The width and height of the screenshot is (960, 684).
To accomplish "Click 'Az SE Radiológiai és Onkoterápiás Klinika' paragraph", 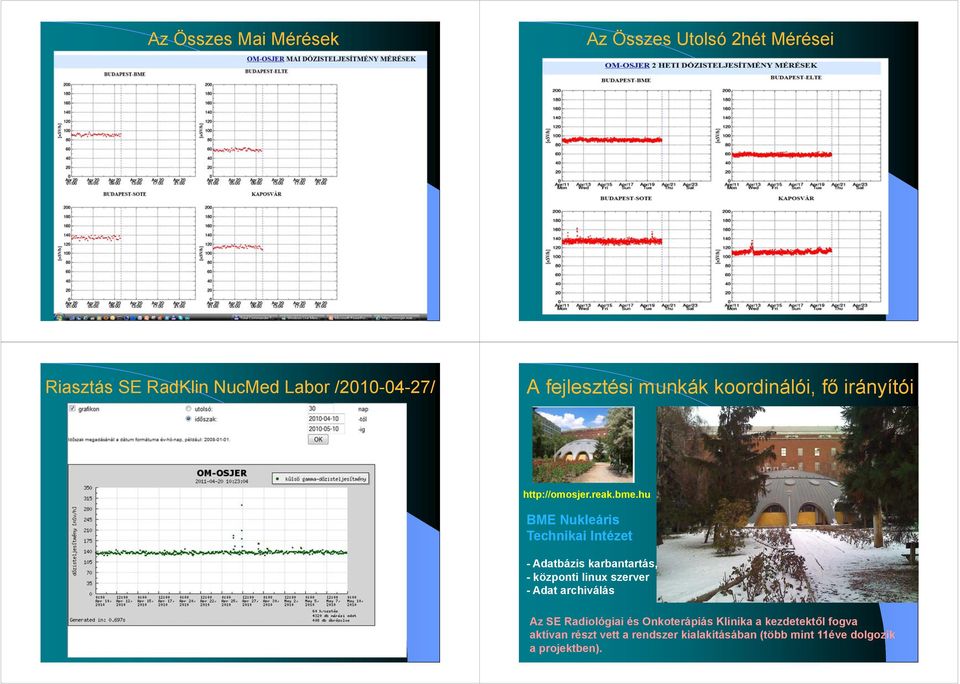I will 712,634.
